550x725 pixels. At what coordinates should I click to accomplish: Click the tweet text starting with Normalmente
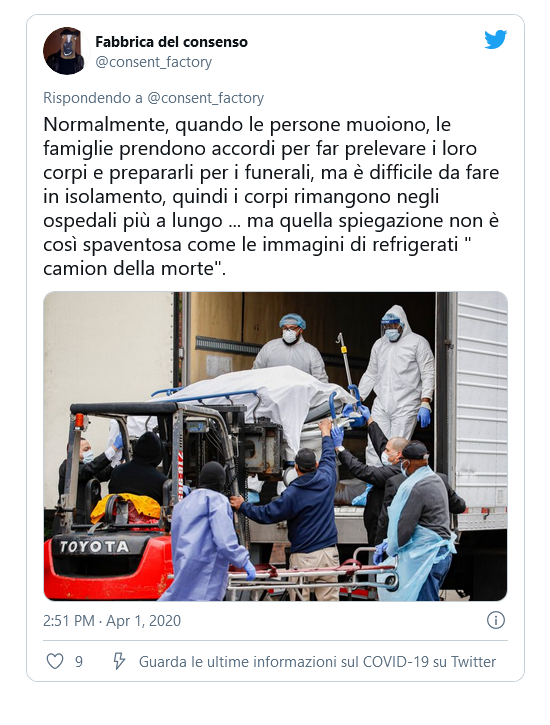[271, 197]
